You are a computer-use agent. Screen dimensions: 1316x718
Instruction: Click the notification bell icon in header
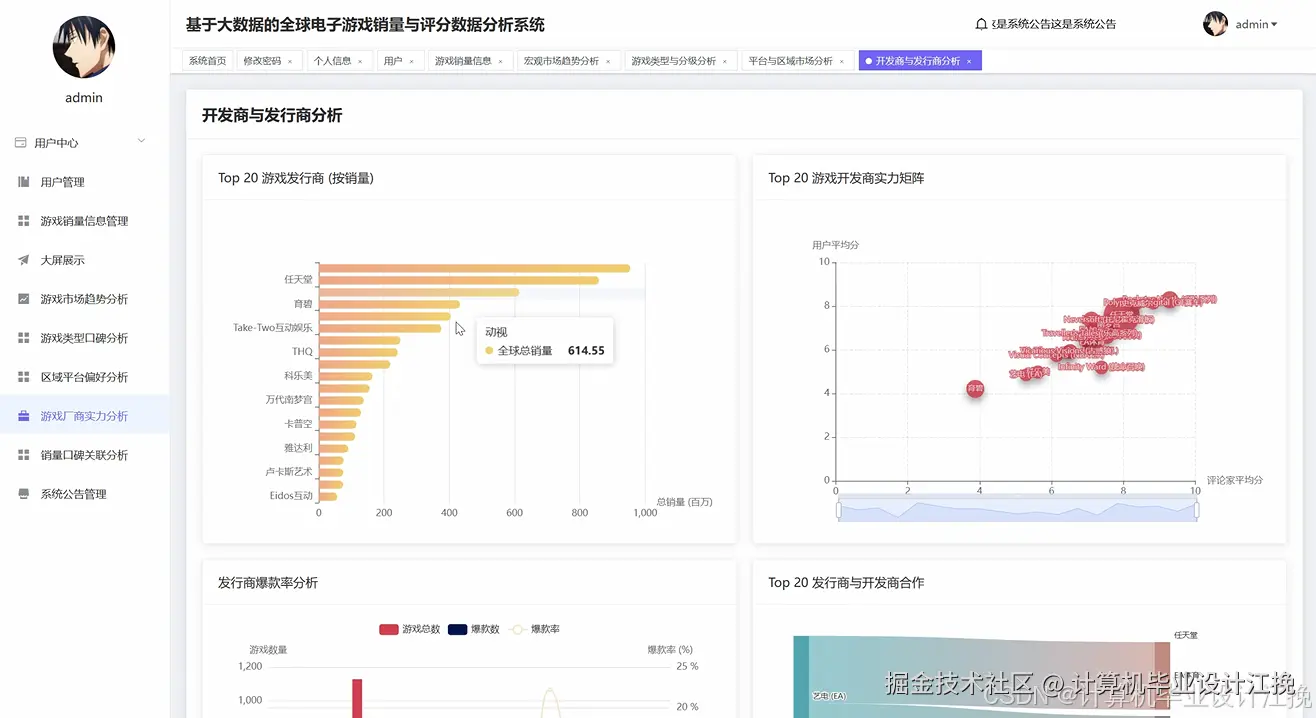coord(981,24)
